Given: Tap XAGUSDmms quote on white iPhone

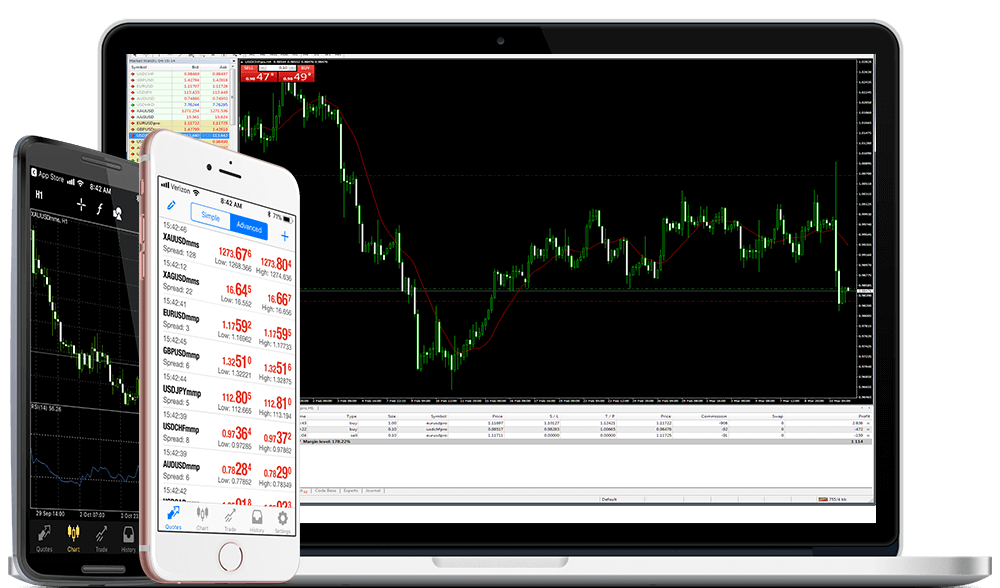Looking at the screenshot, I should coord(226,287).
